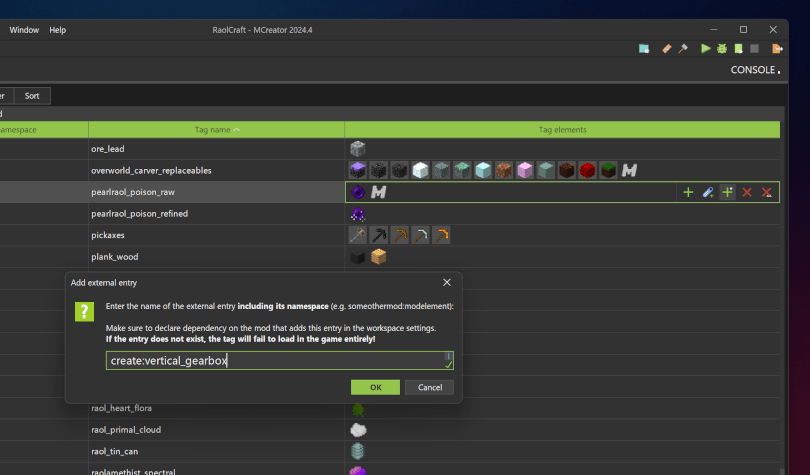Click the remove-all red X icon

pyautogui.click(x=767, y=192)
